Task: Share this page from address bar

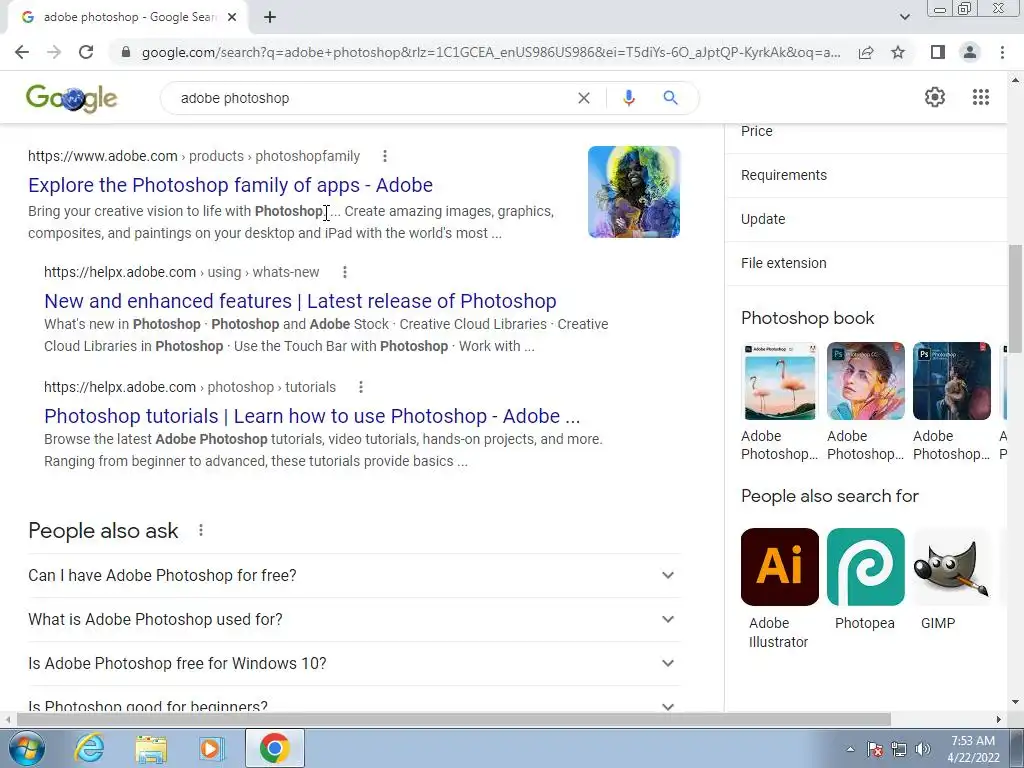Action: coord(866,52)
